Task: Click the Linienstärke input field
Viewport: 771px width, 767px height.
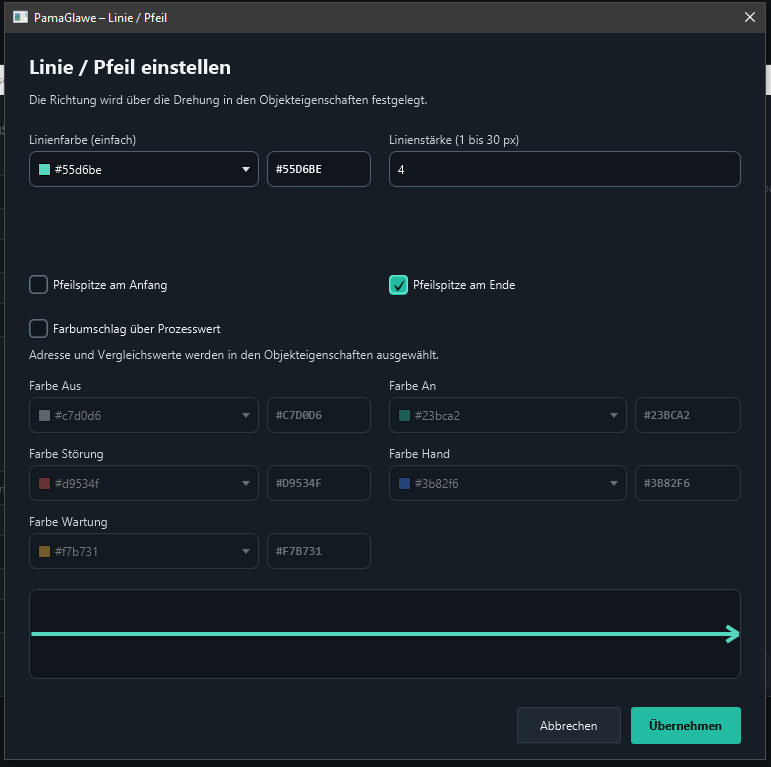Action: coord(564,169)
